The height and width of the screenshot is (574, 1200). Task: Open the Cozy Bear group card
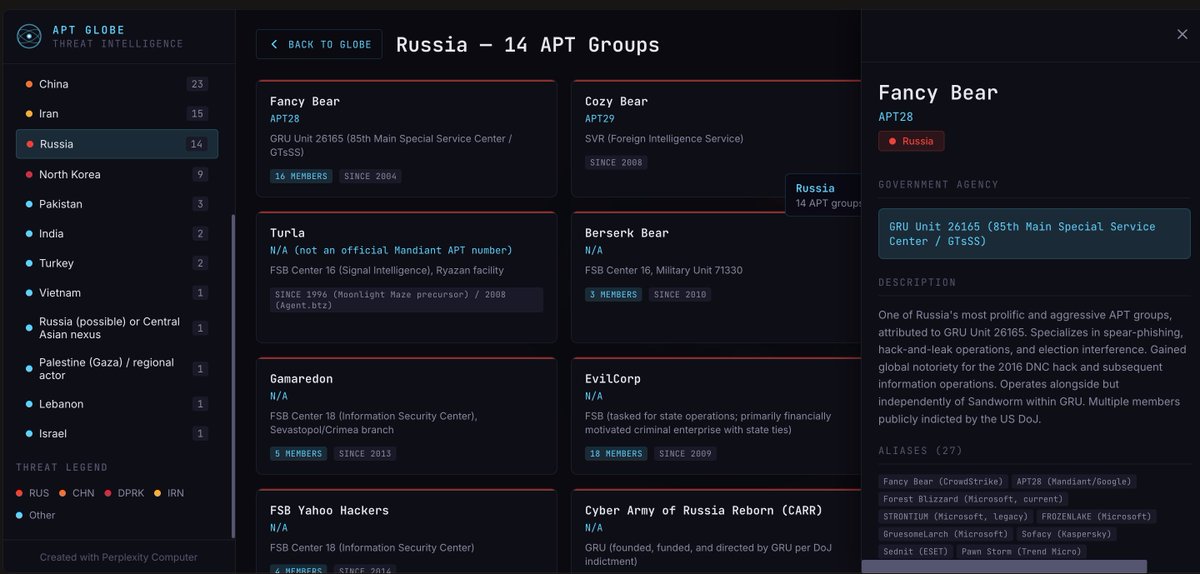click(716, 138)
